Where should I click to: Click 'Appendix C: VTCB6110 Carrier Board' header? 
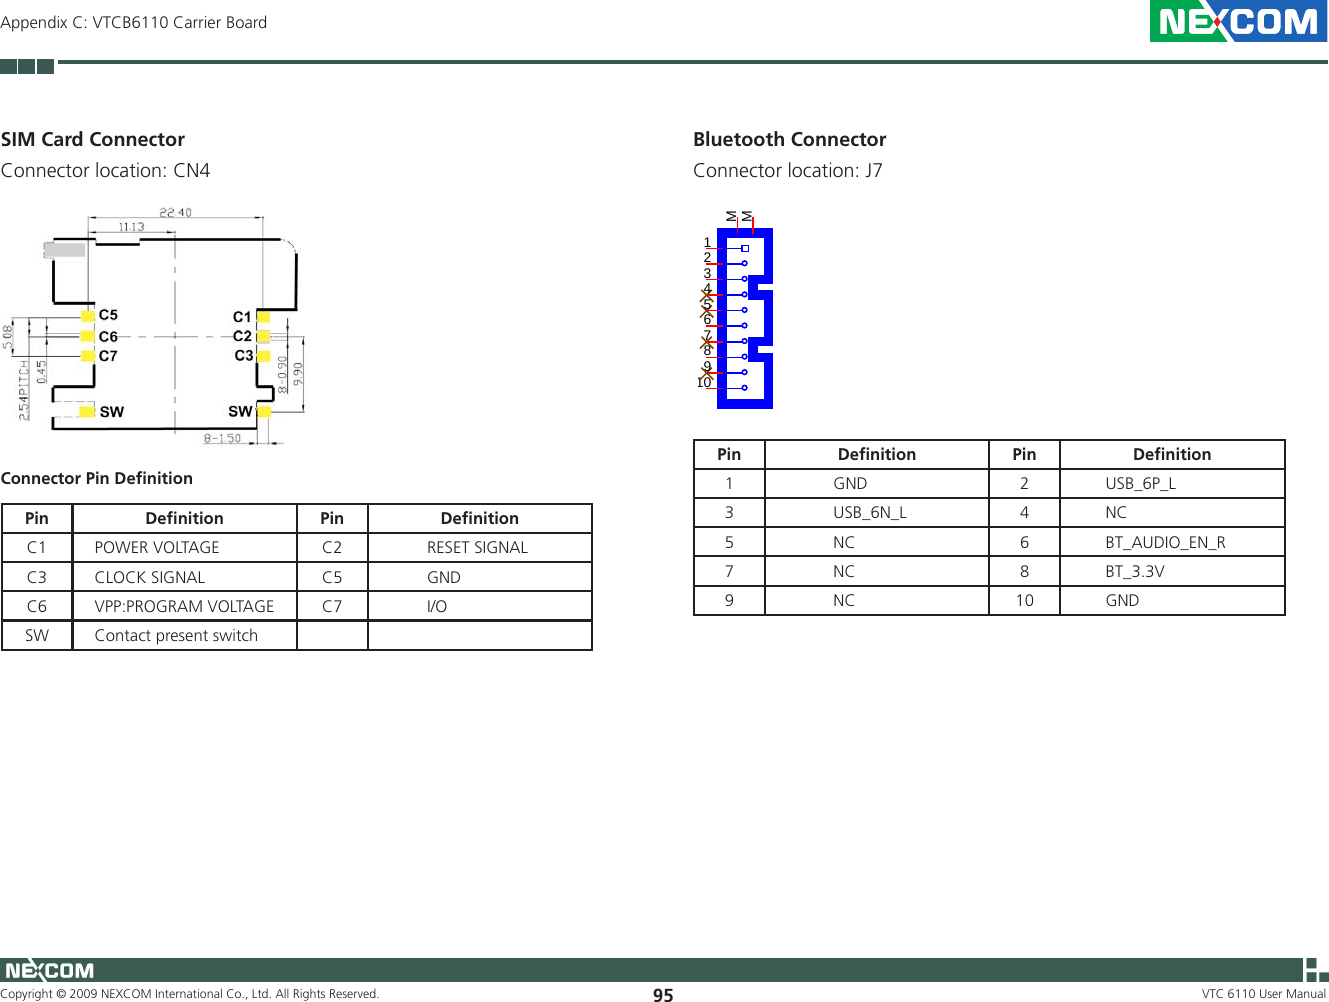(x=134, y=22)
